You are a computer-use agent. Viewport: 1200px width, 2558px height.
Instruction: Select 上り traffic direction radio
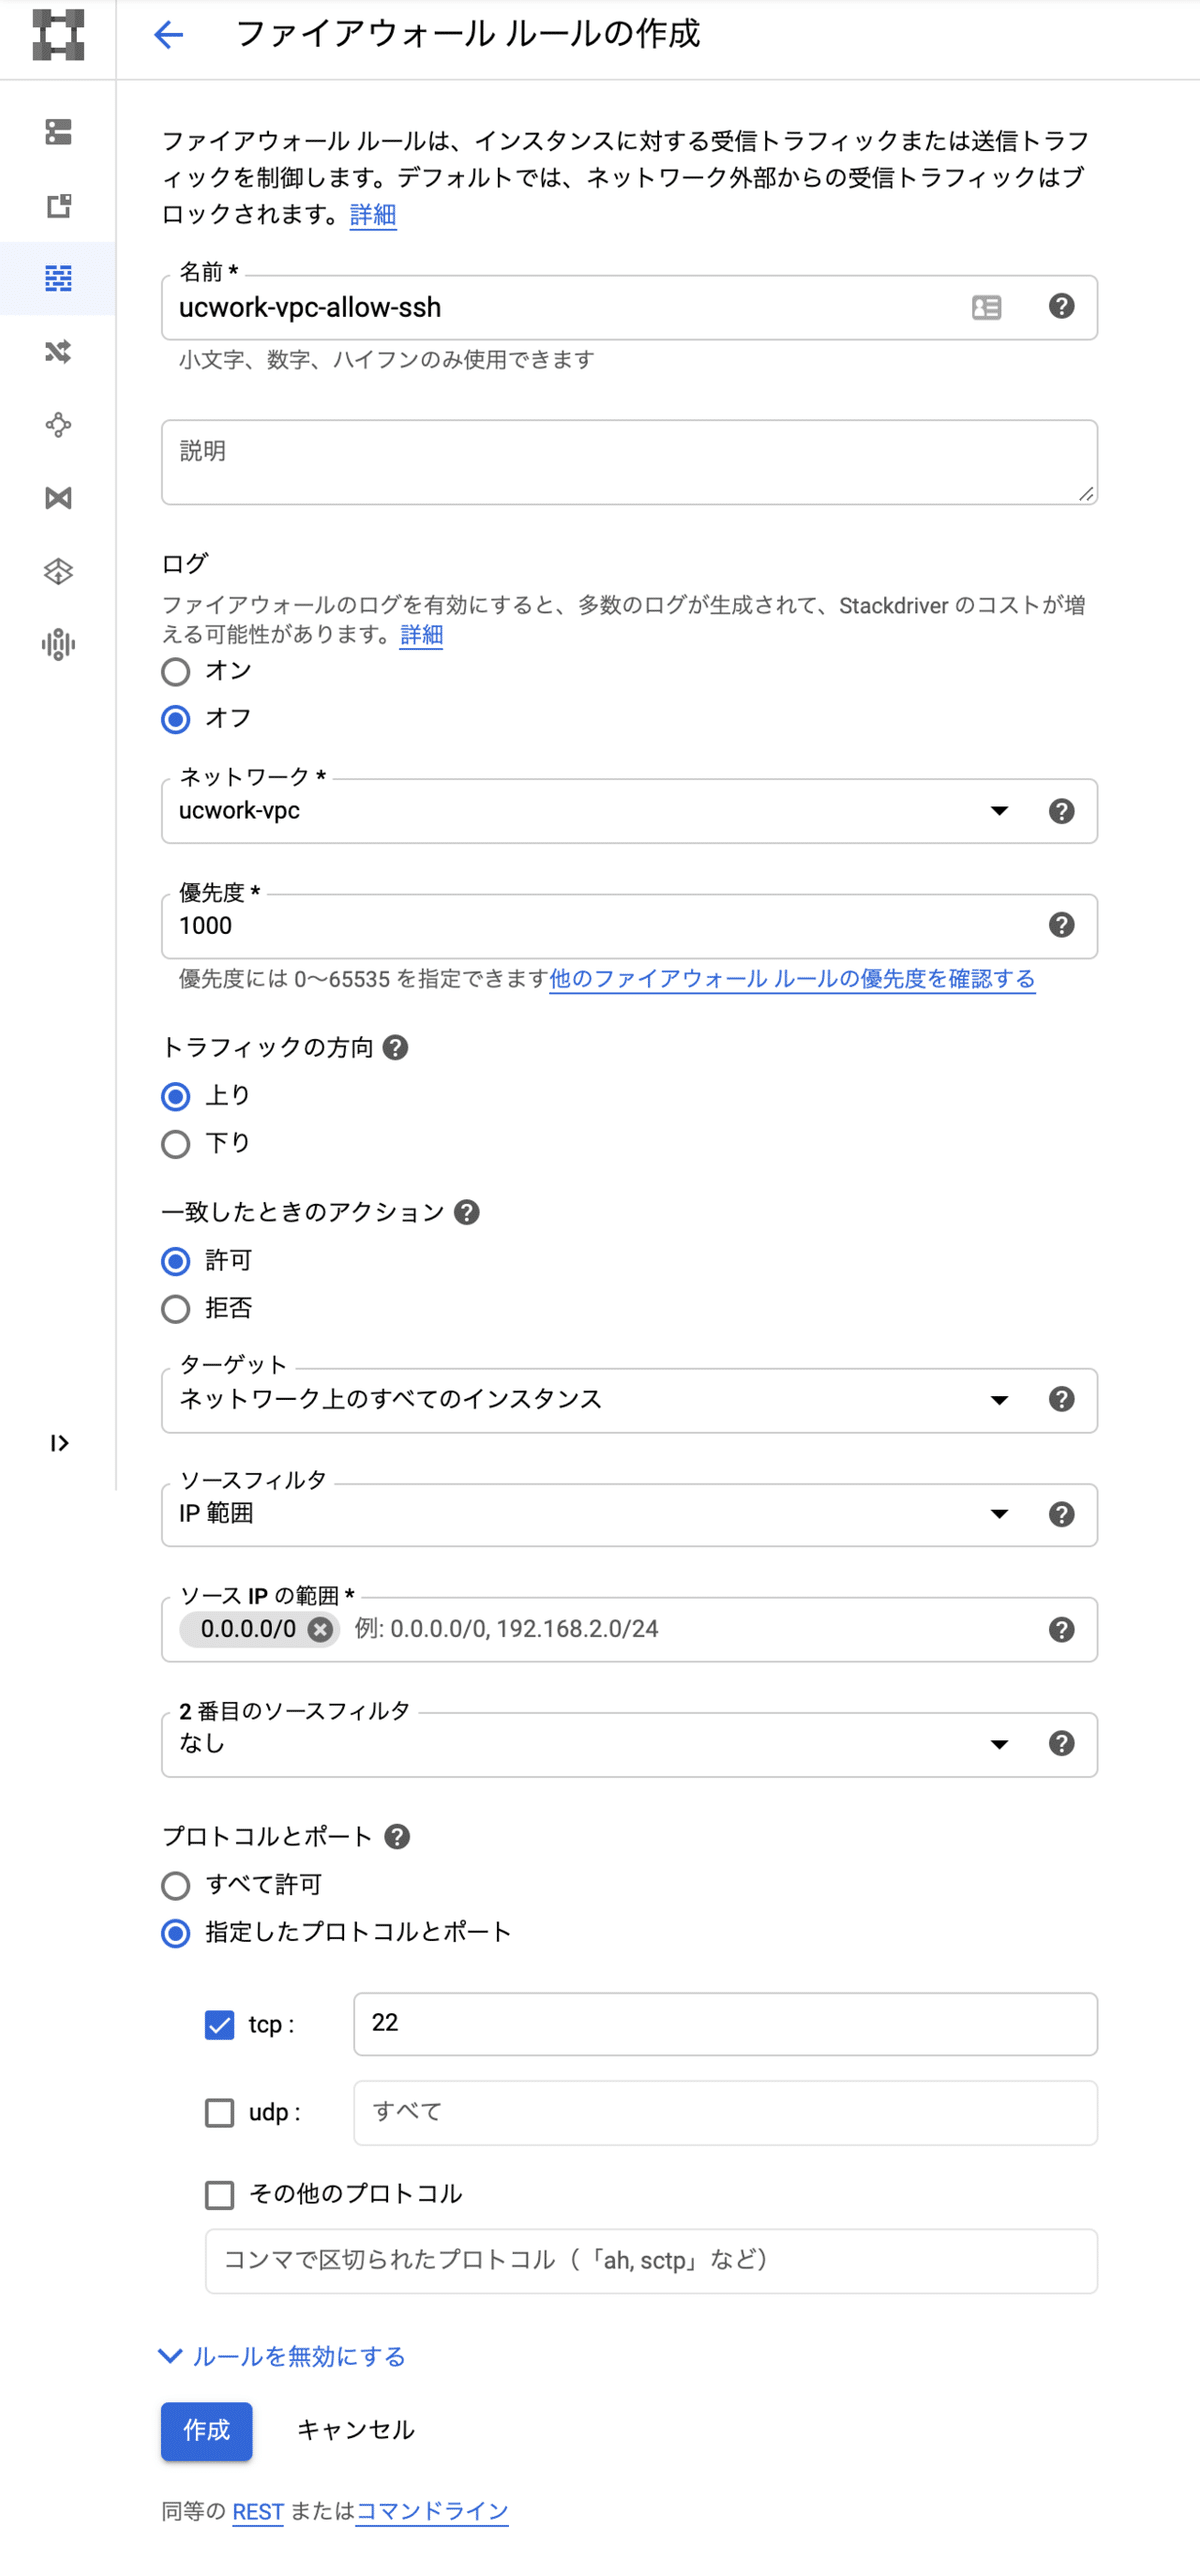tap(176, 1097)
